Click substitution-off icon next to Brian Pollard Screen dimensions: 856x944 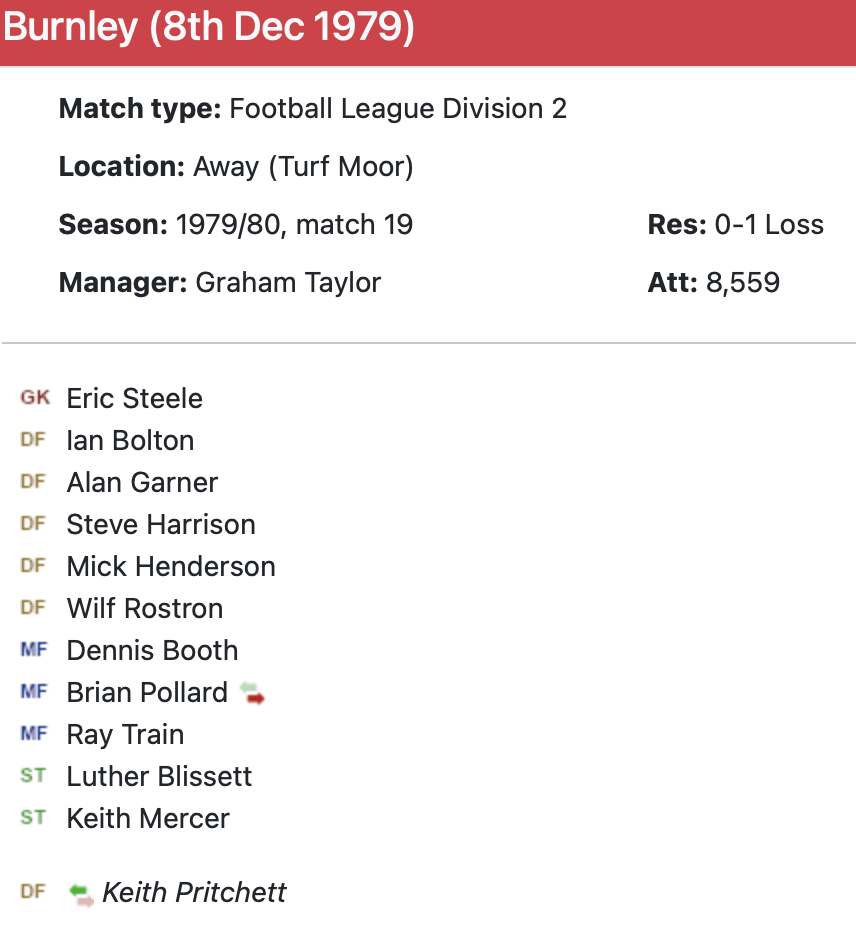(252, 693)
